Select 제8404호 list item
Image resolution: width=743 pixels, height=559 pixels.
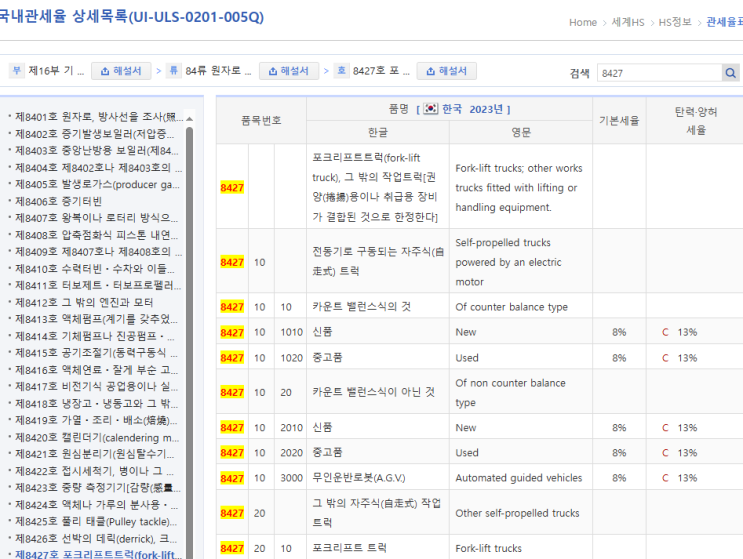point(98,168)
